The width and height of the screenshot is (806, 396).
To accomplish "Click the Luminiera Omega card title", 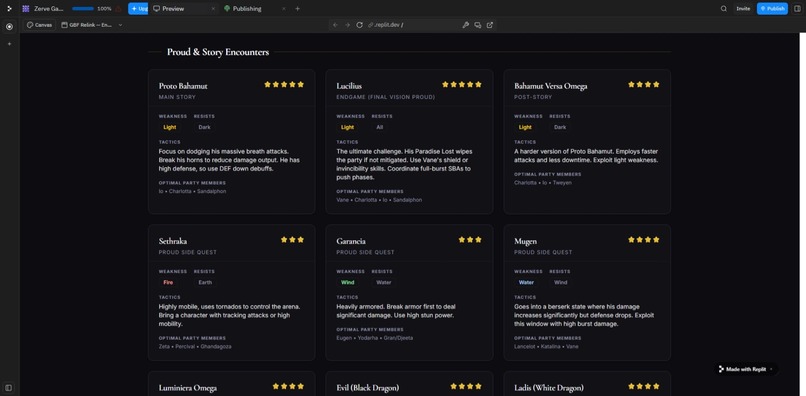I will pyautogui.click(x=188, y=388).
